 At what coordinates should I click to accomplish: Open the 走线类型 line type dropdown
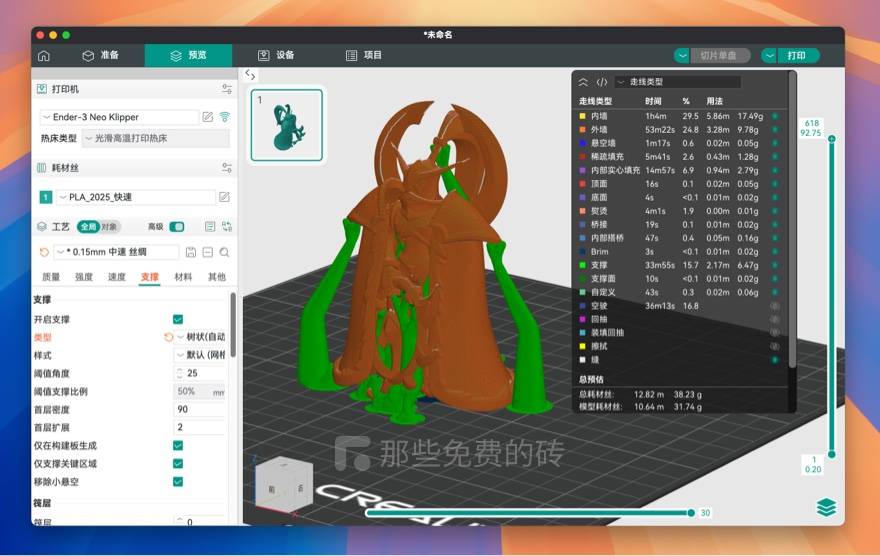tap(677, 82)
